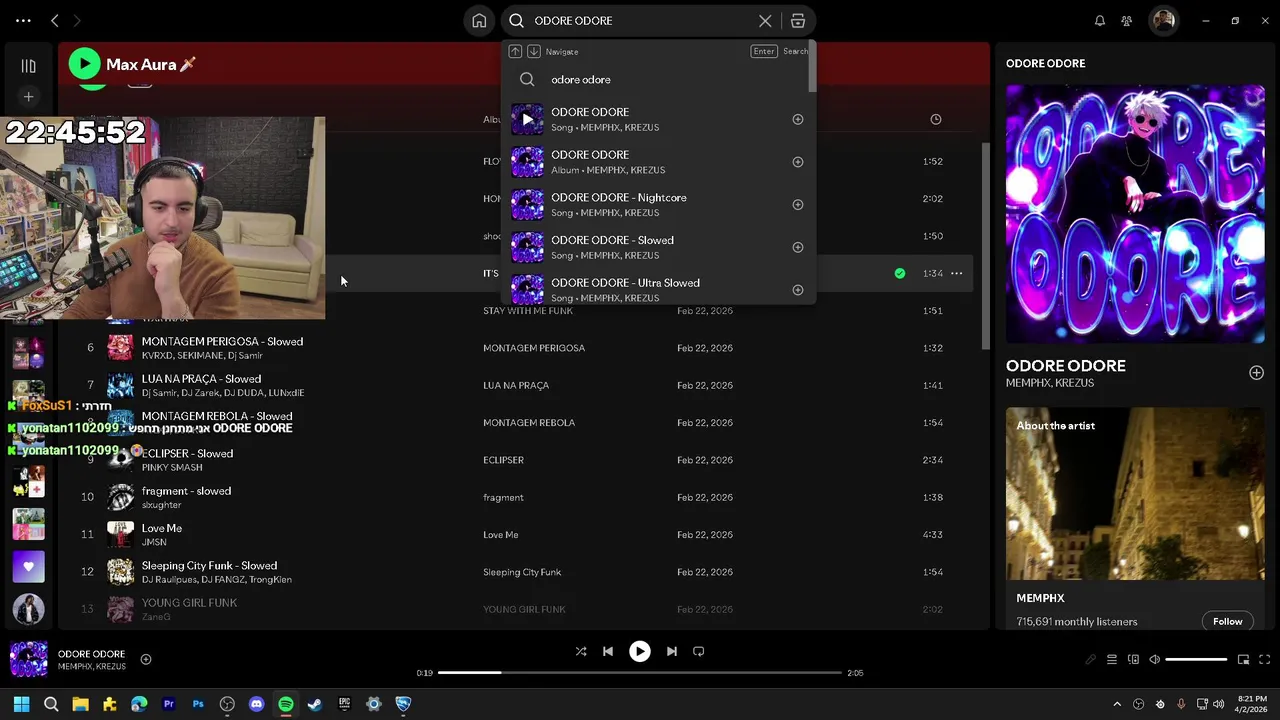Open Liked Songs heart playlist in sidebar
The width and height of the screenshot is (1280, 720).
point(28,567)
